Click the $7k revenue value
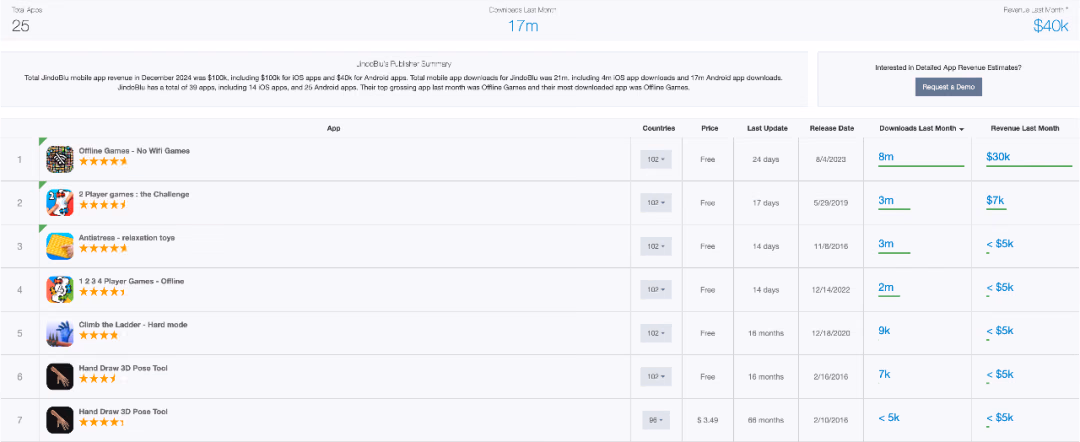This screenshot has height=442, width=1080. (995, 200)
